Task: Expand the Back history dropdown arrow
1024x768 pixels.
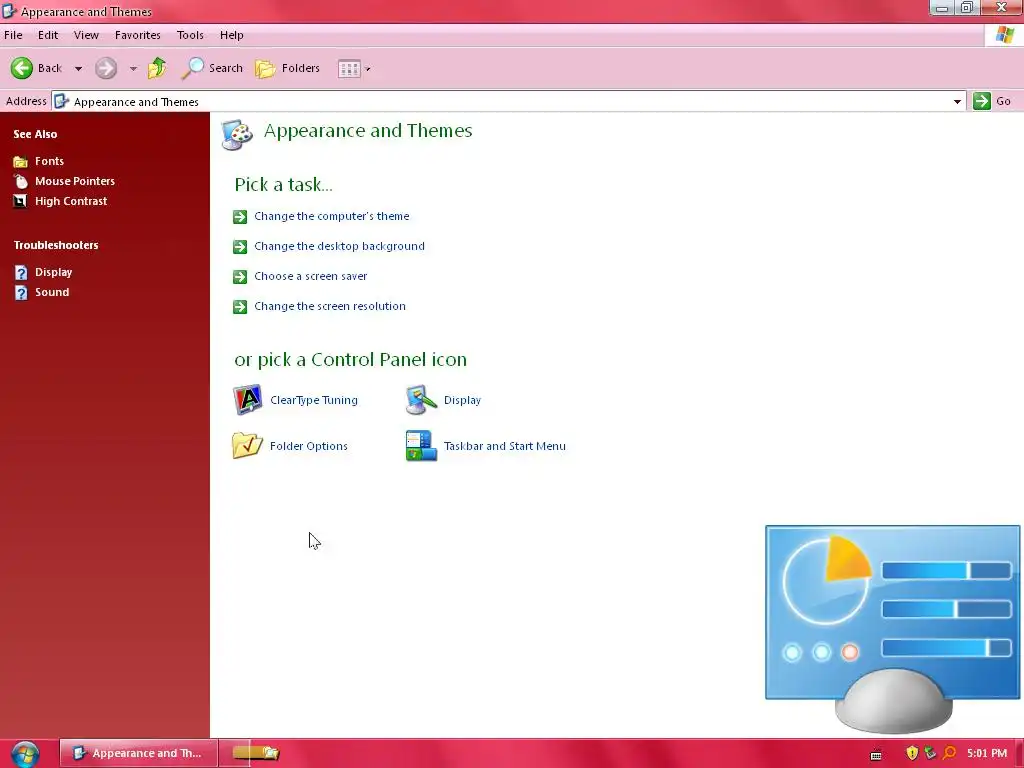Action: tap(78, 69)
